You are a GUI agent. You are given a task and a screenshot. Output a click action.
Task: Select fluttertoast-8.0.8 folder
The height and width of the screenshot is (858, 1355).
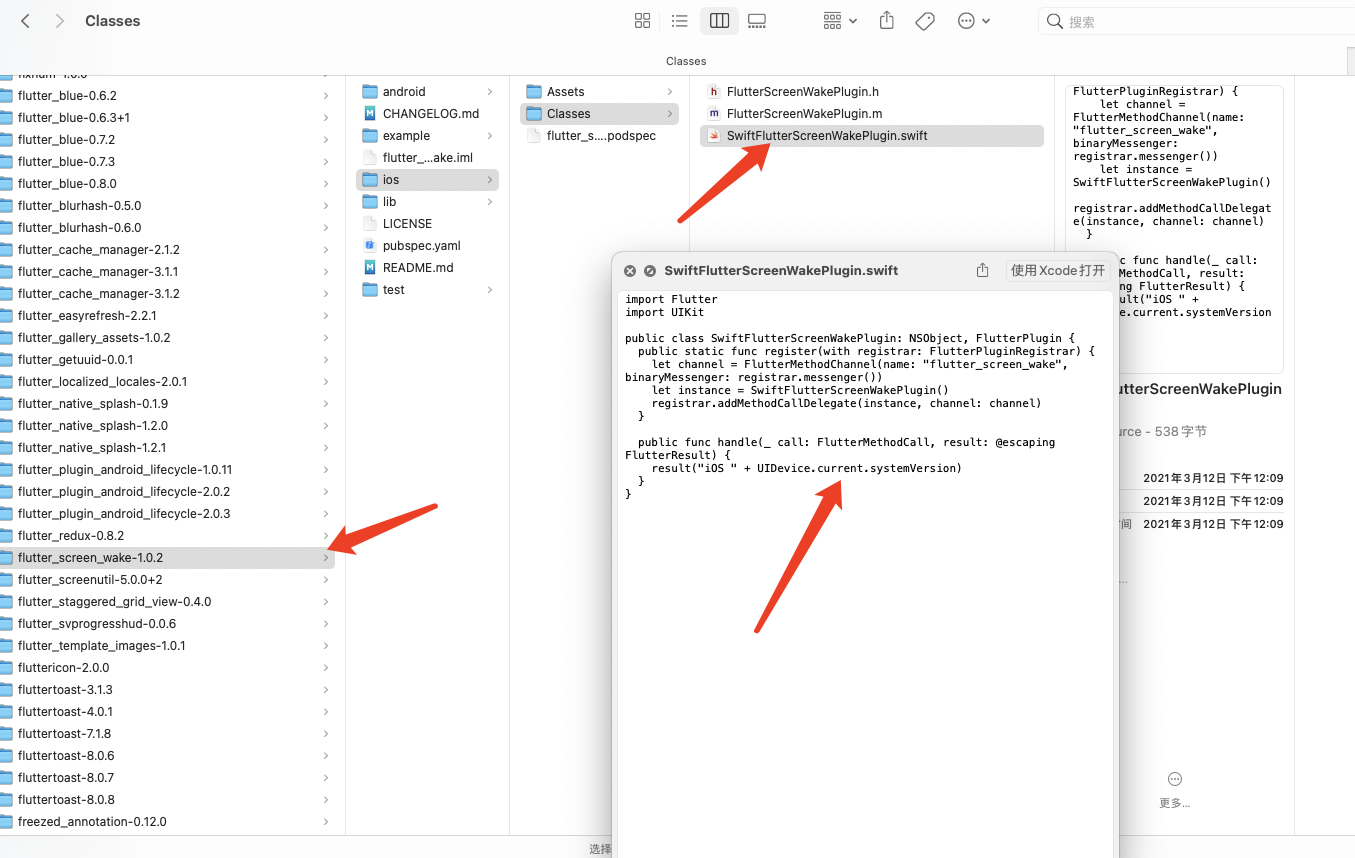click(167, 800)
